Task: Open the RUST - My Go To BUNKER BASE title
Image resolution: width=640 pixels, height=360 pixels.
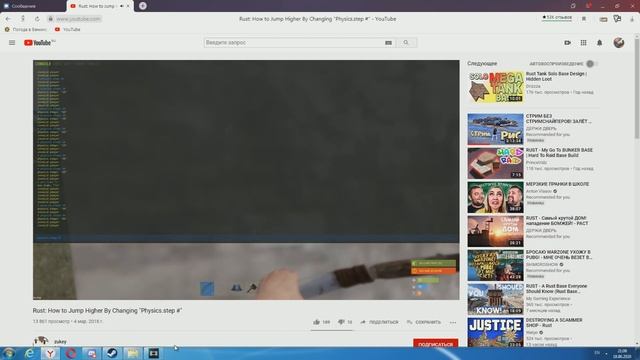Action: pyautogui.click(x=559, y=153)
